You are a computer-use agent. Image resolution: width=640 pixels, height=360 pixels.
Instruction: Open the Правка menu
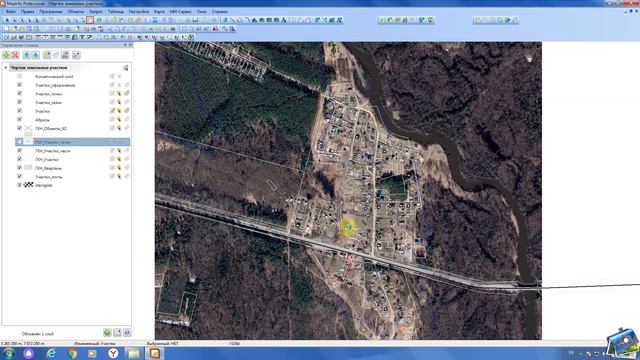pos(28,12)
